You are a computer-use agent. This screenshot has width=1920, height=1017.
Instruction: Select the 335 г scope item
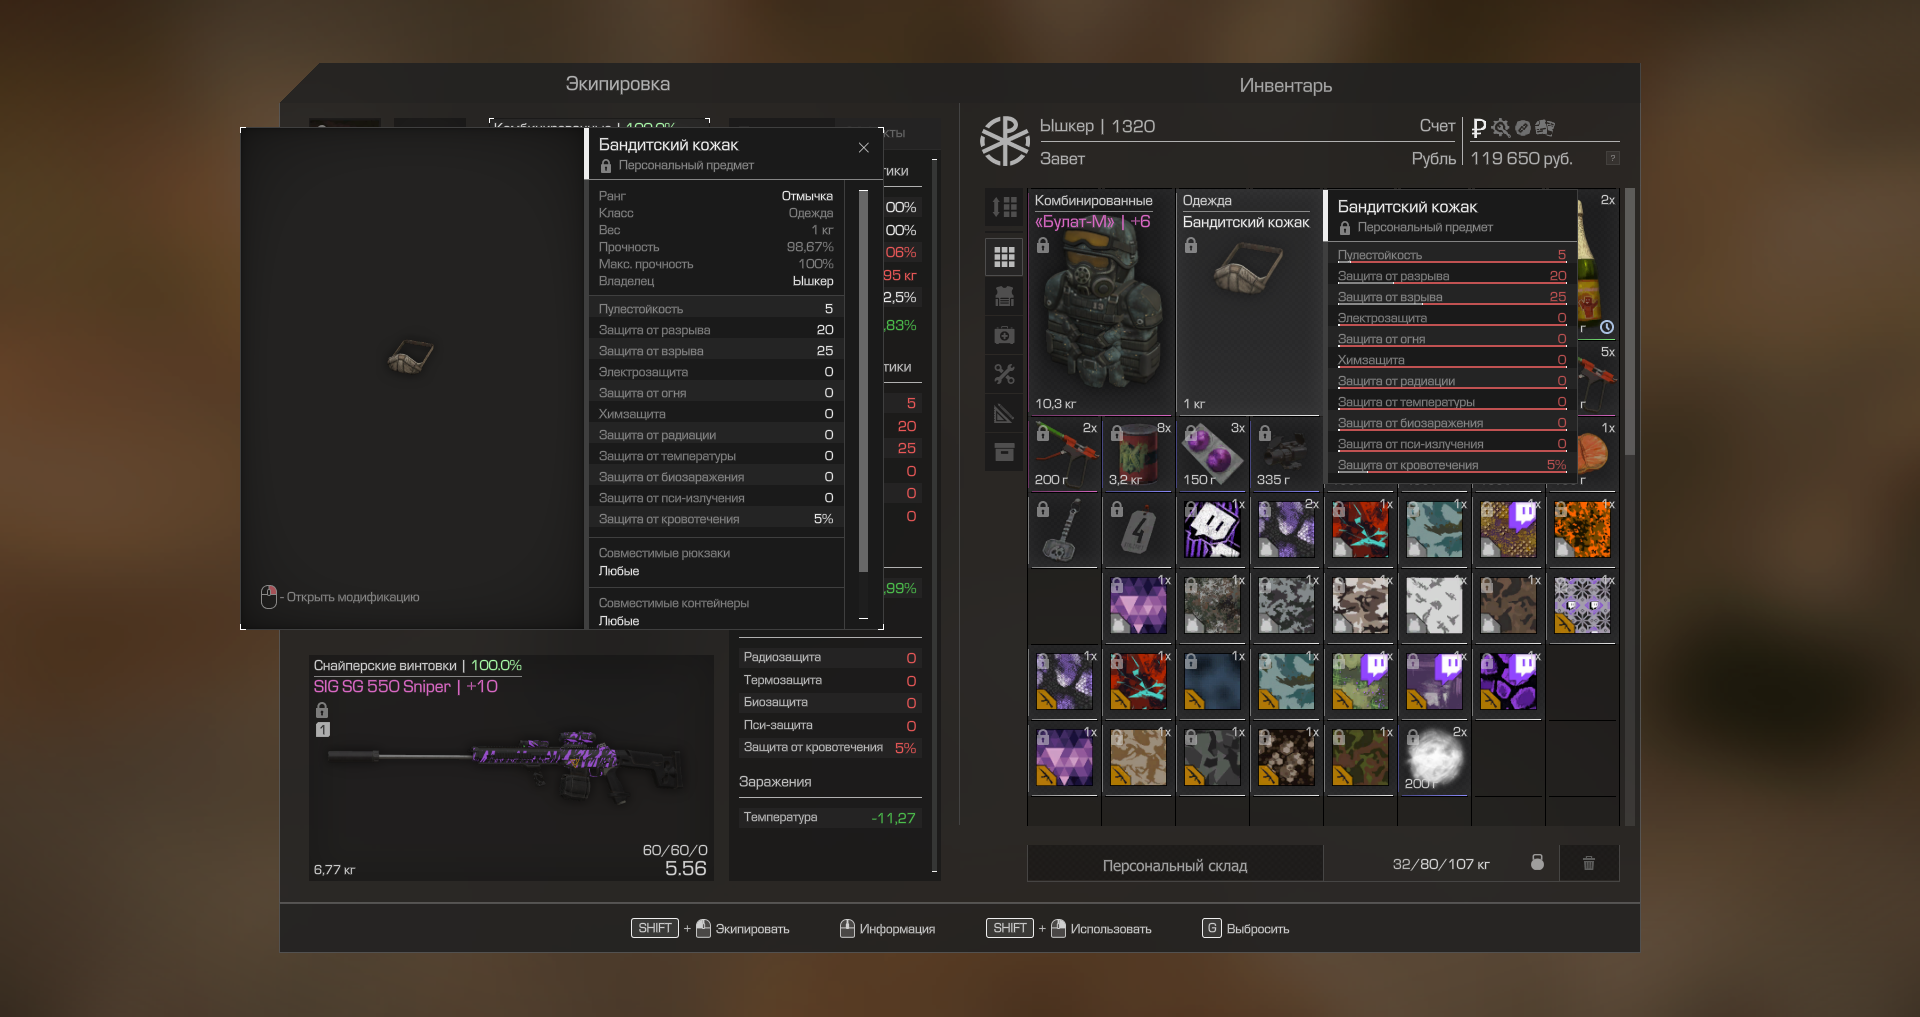[x=1286, y=454]
